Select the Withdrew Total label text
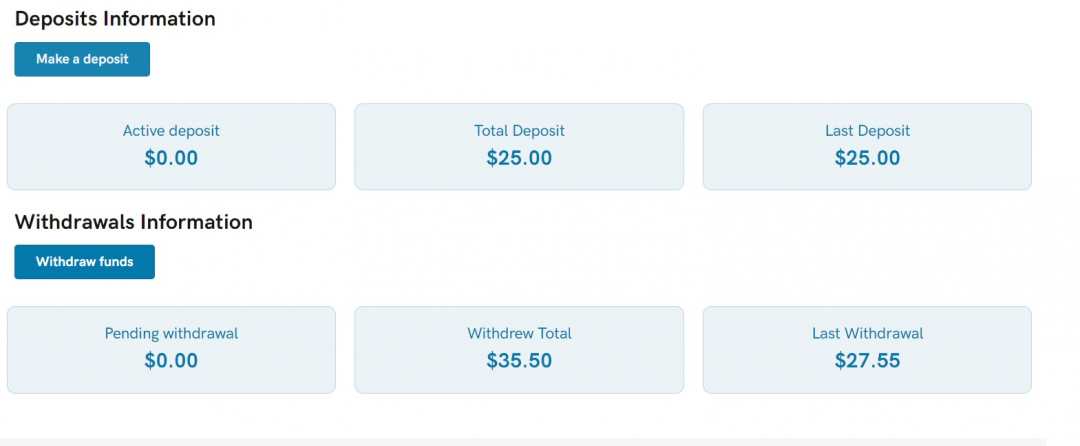 click(519, 334)
